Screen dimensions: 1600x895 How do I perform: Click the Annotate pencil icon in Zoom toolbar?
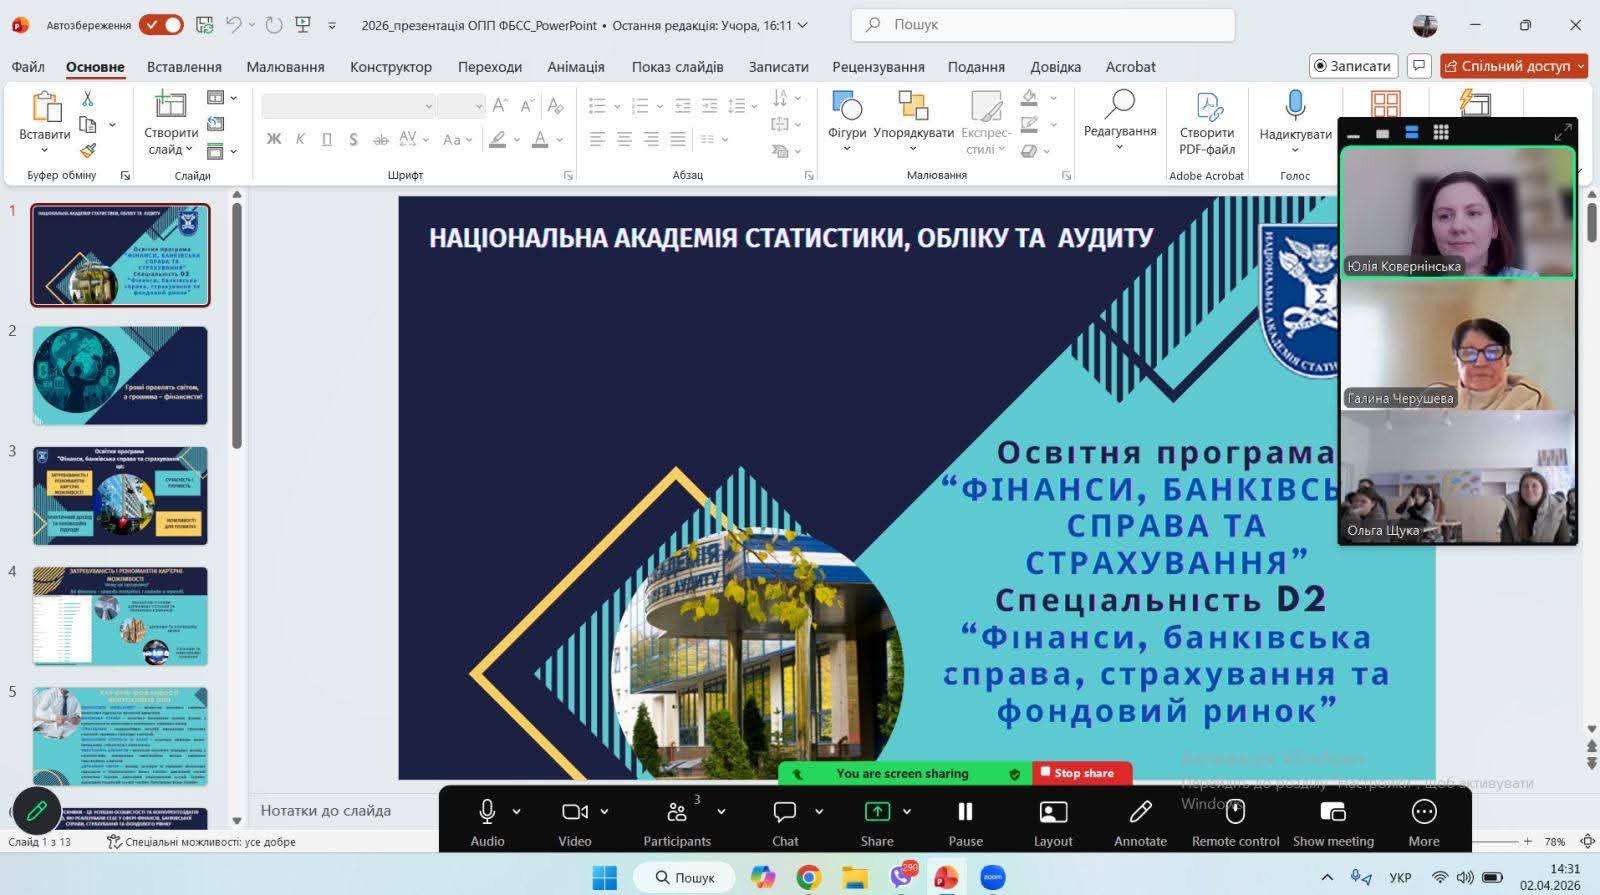(x=1140, y=812)
